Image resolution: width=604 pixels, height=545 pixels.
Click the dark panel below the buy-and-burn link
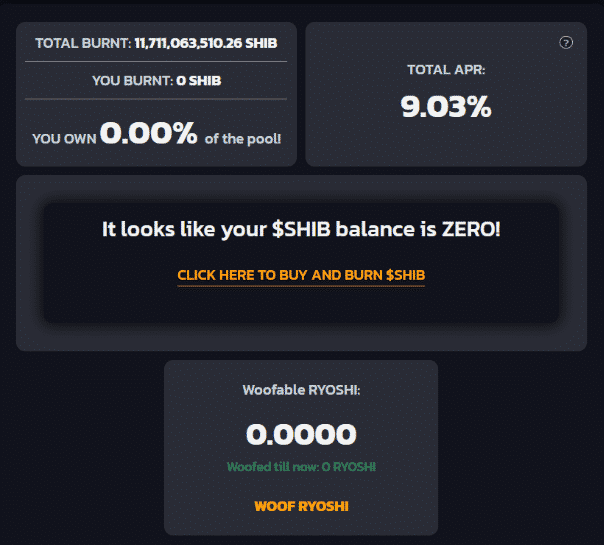pos(301,304)
